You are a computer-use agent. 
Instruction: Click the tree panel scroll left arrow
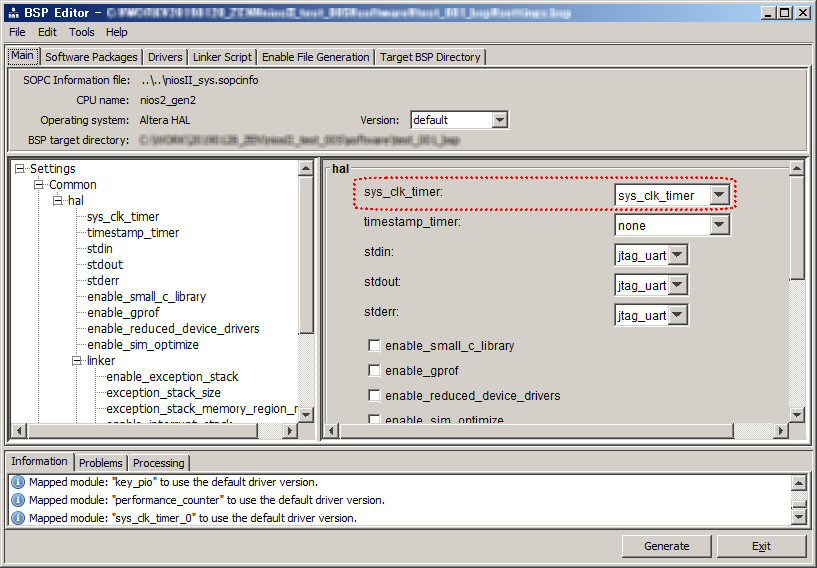coord(19,430)
